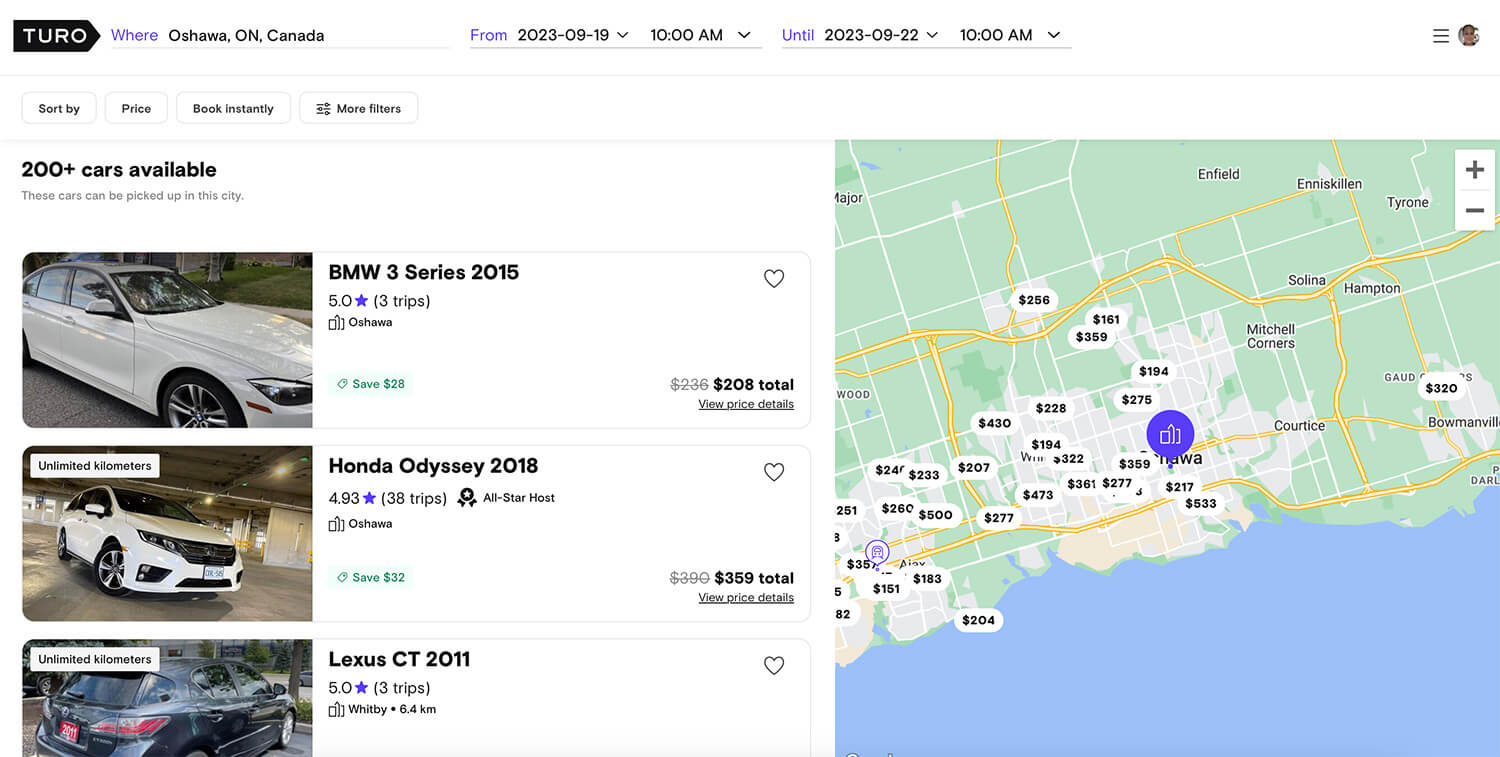Open the From time 10:00 AM dropdown
The height and width of the screenshot is (757, 1500).
tap(700, 35)
